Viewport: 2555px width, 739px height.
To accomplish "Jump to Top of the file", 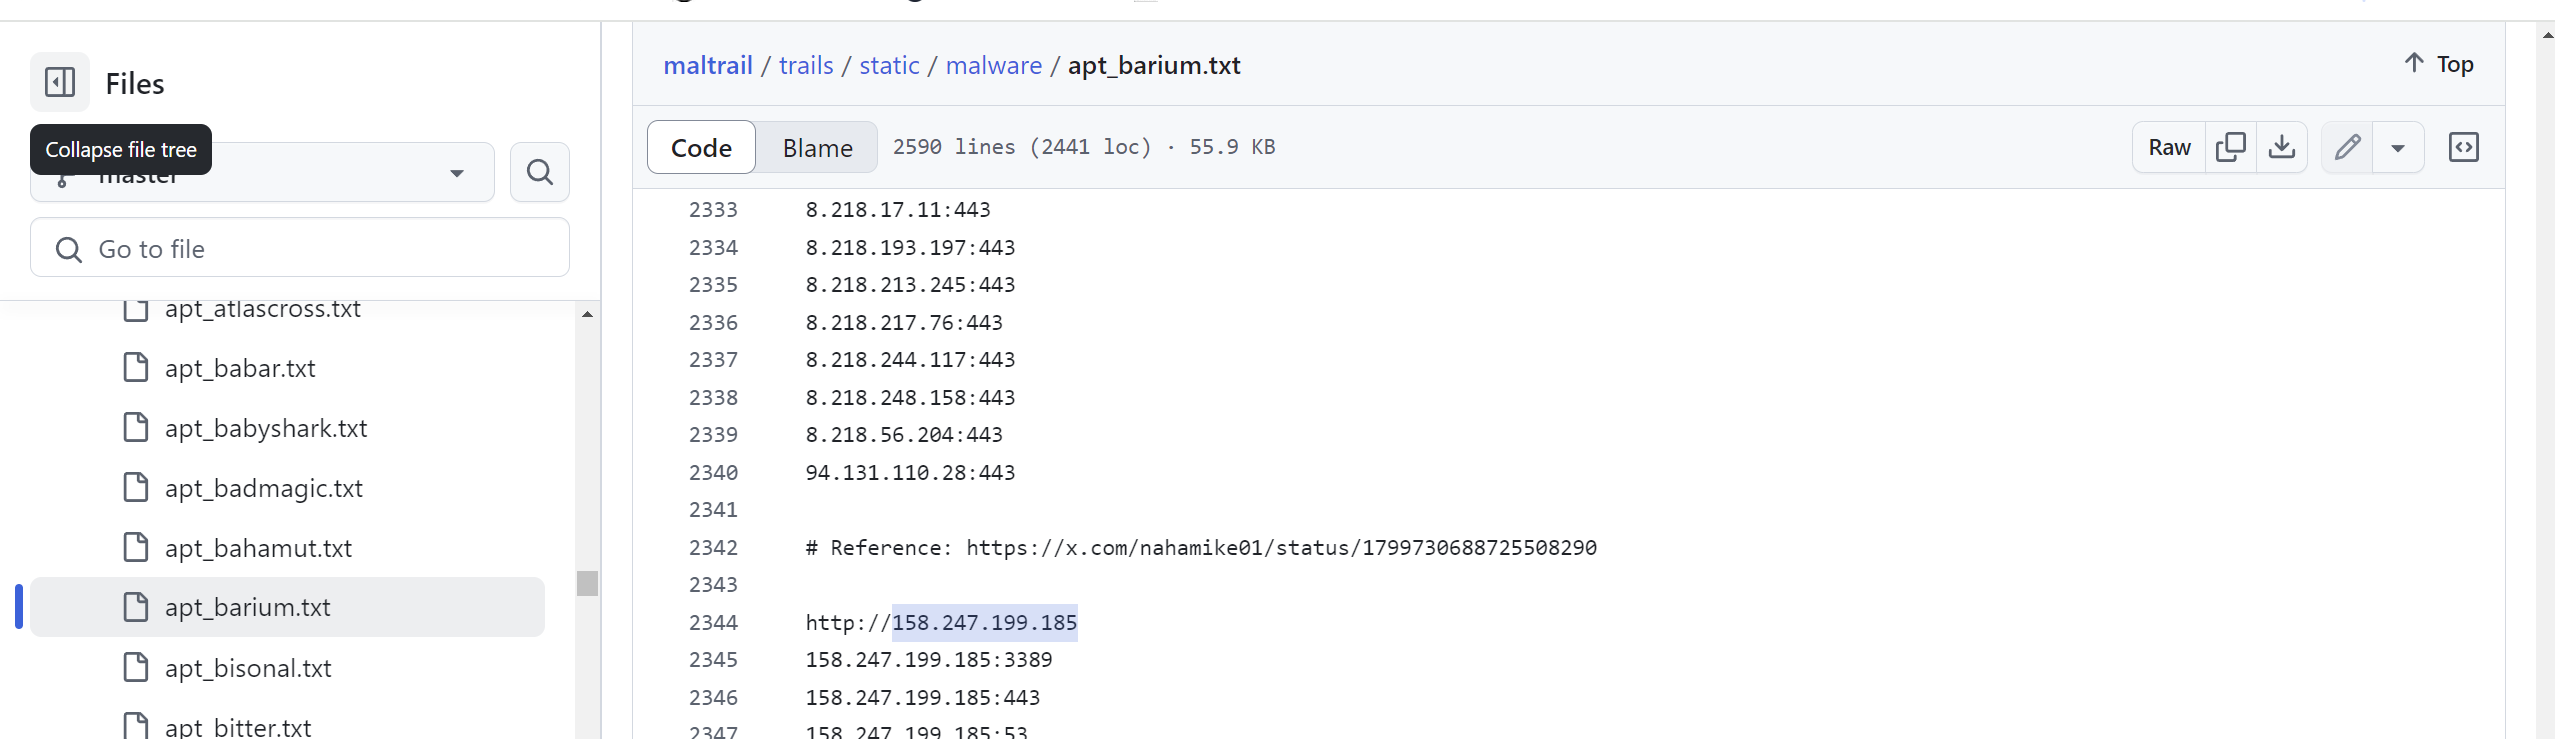I will (x=2439, y=64).
